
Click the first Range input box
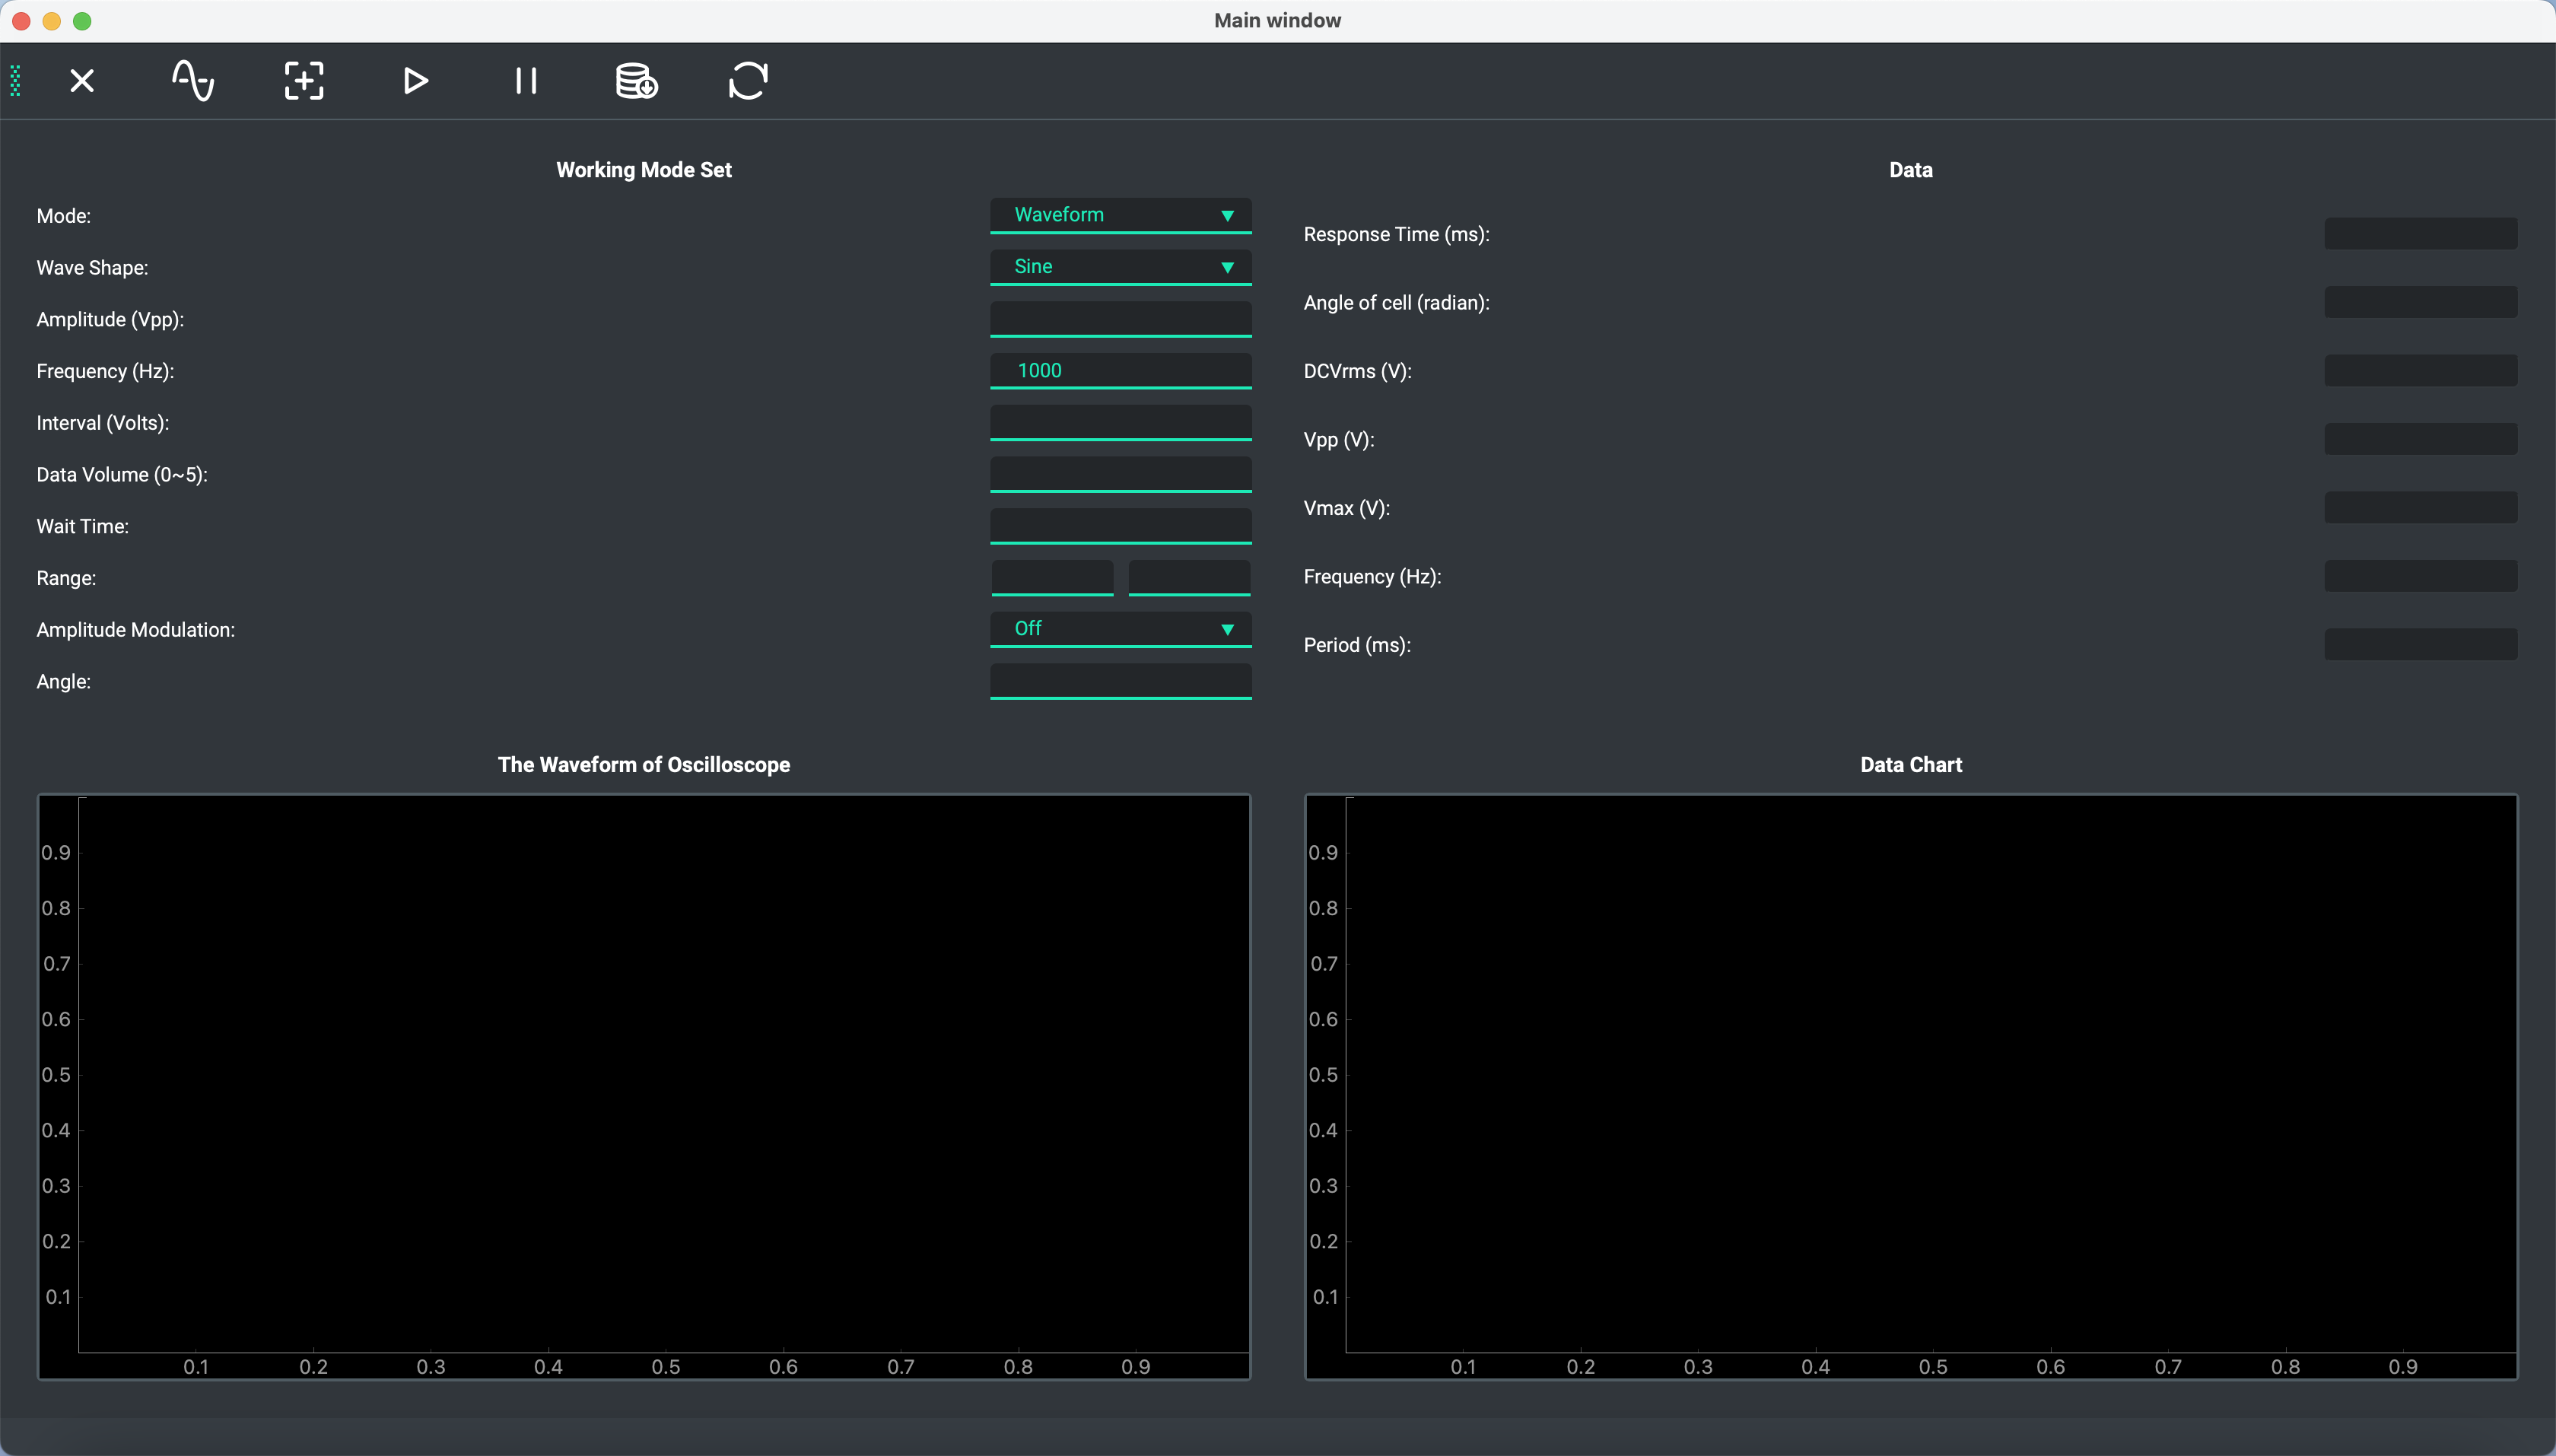pos(1052,578)
